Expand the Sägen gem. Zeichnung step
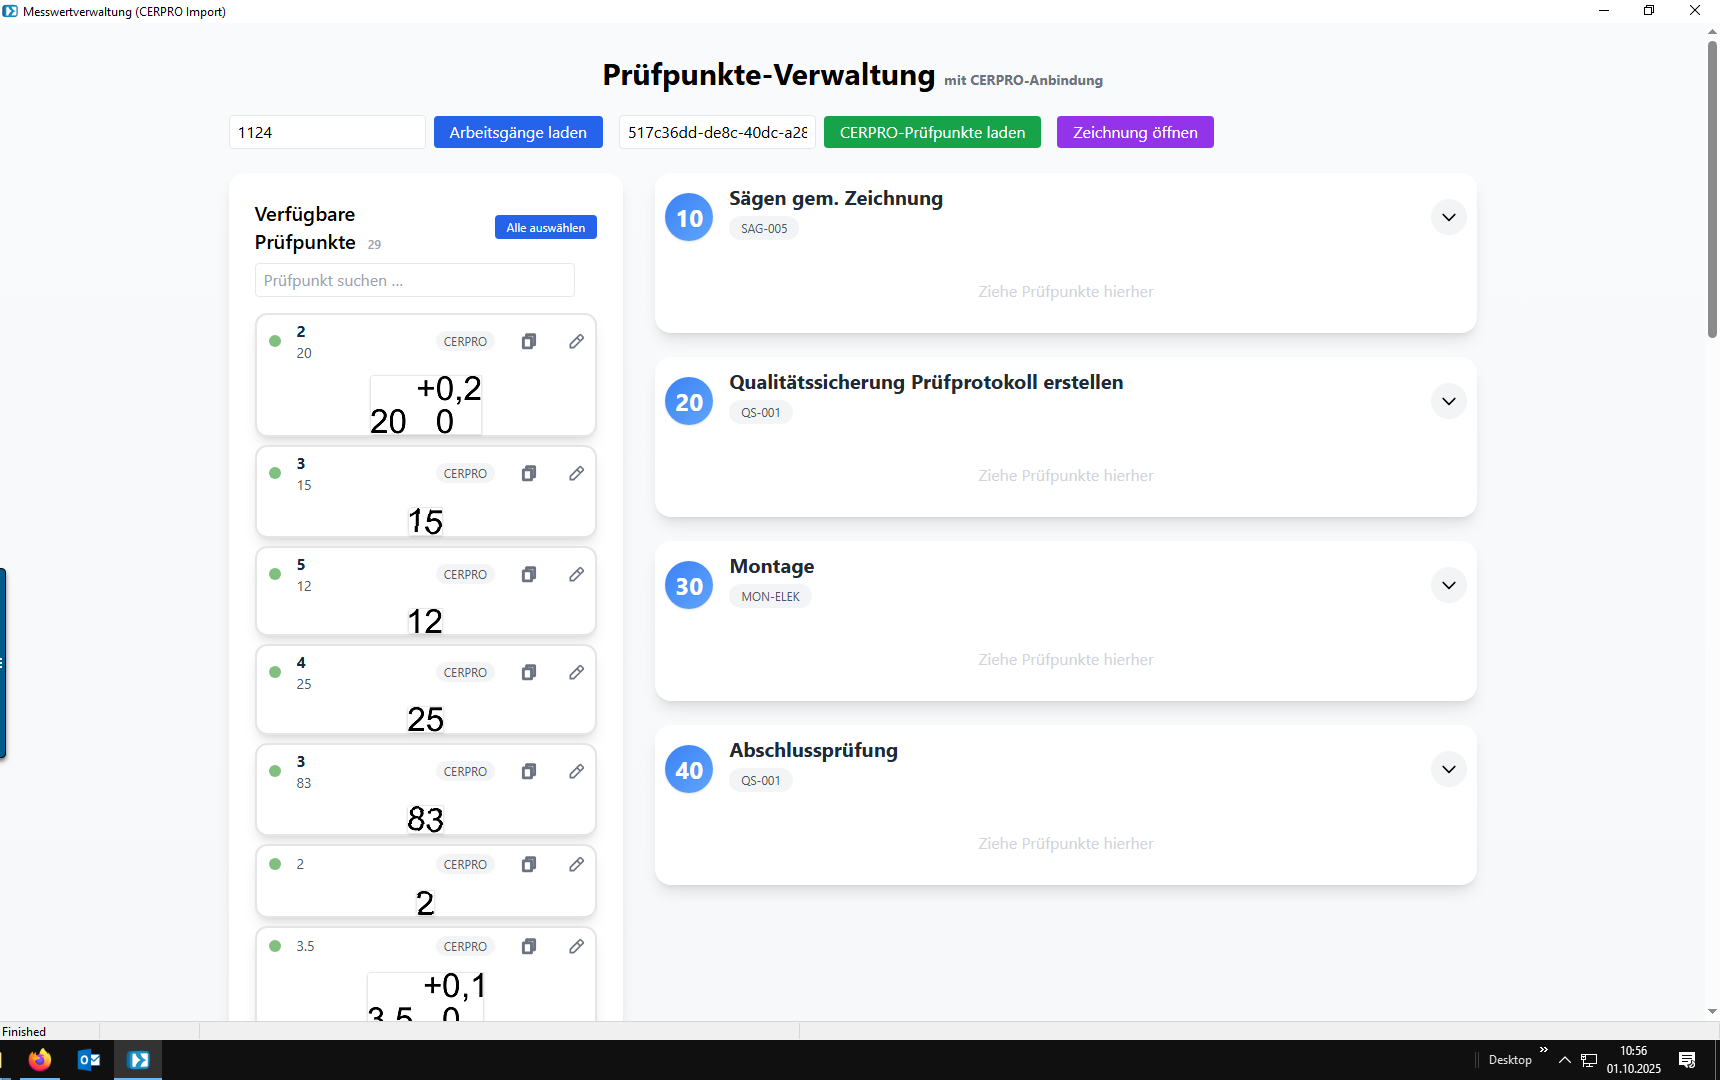 [x=1448, y=218]
